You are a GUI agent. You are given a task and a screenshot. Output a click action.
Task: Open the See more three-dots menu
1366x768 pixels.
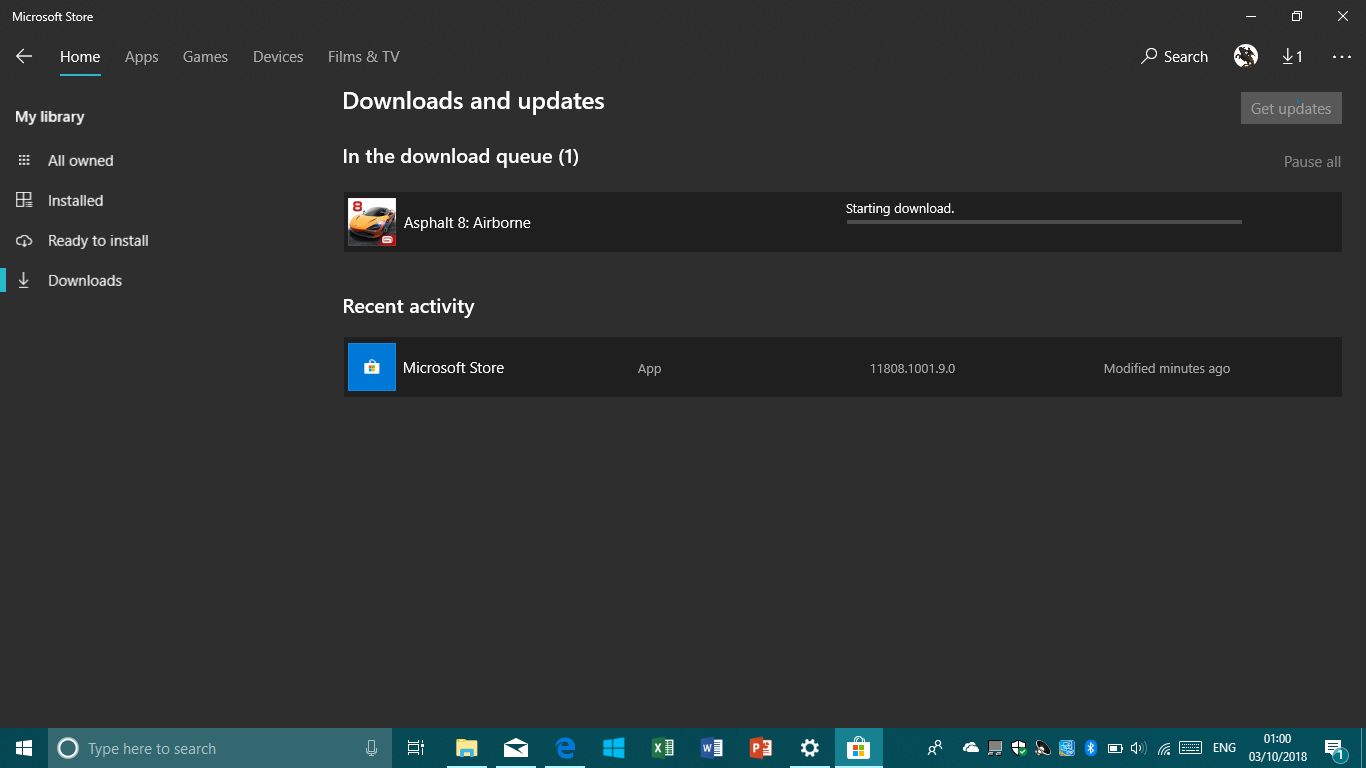click(1342, 57)
